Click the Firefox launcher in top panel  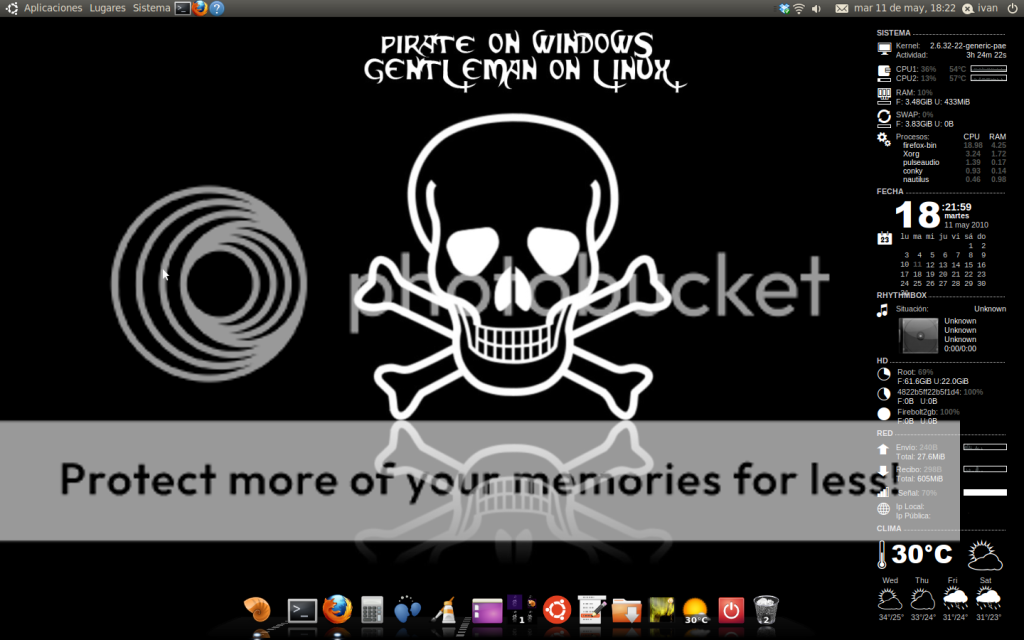point(200,8)
